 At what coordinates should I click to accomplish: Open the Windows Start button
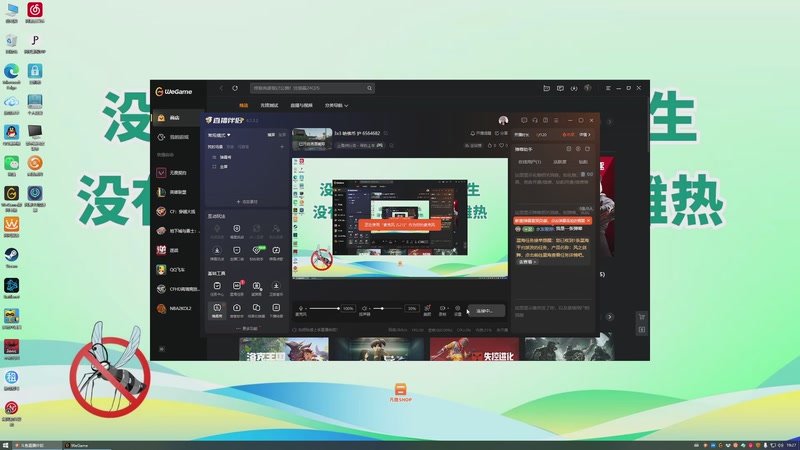coord(5,445)
